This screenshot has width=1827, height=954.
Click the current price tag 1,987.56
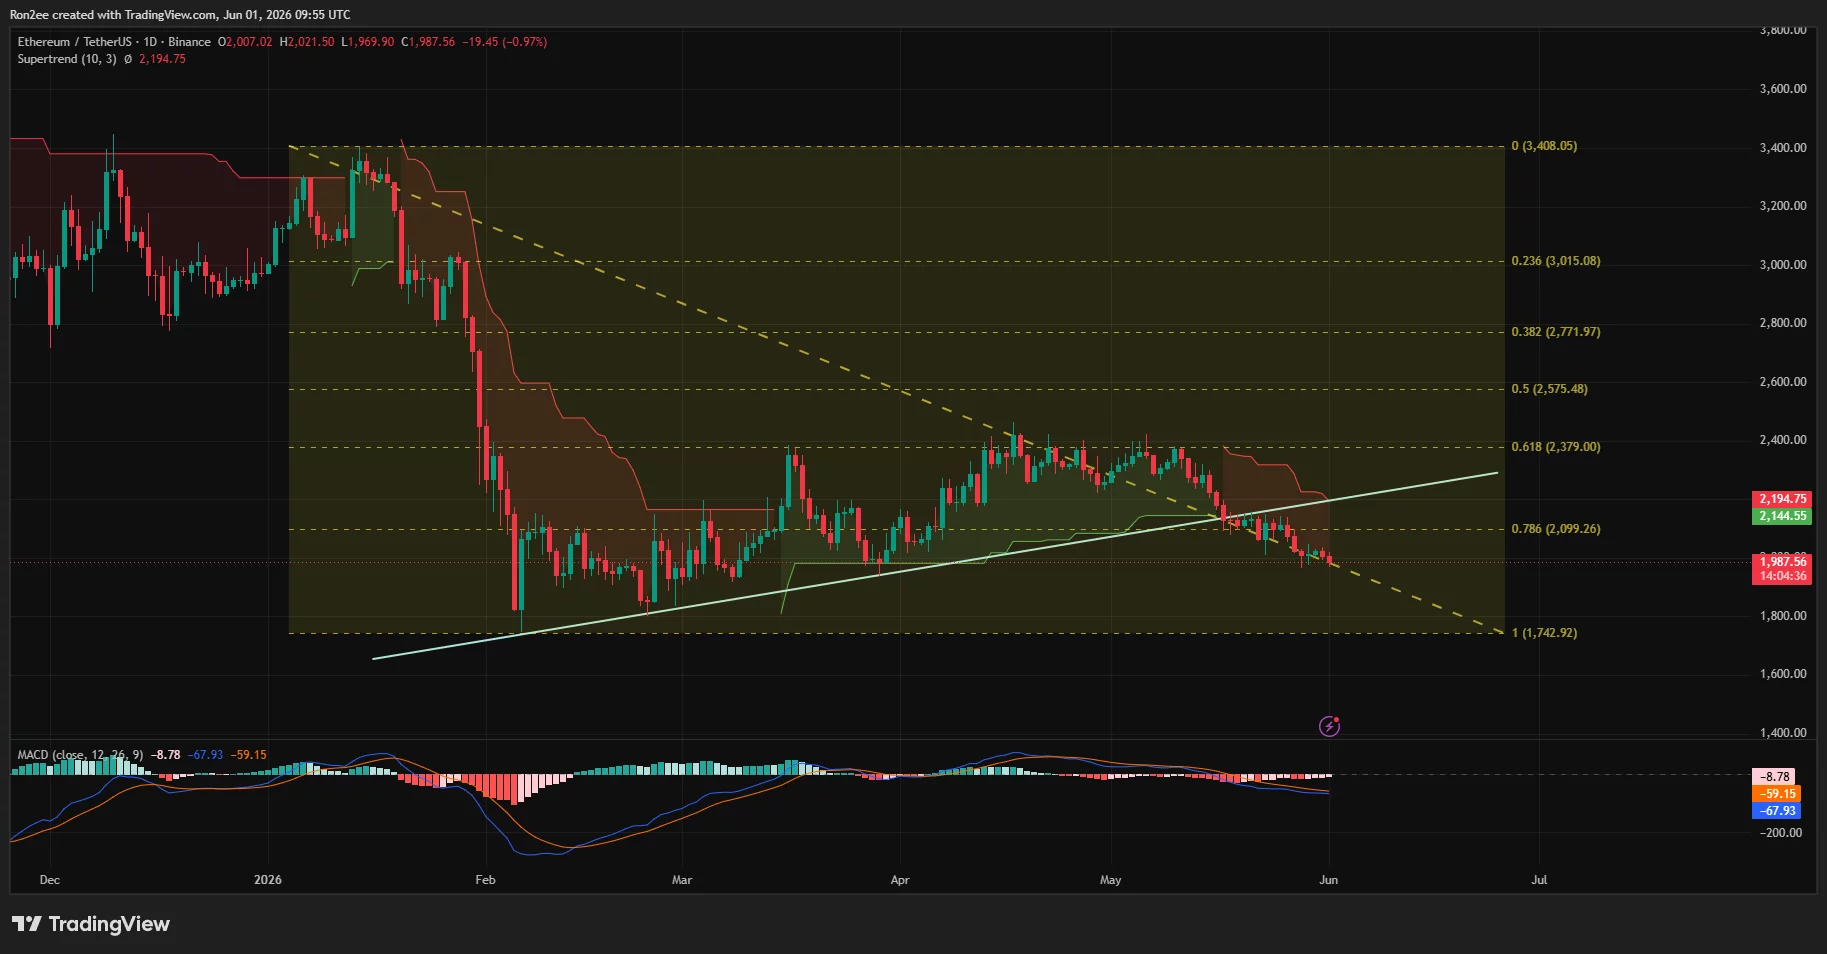click(1782, 562)
